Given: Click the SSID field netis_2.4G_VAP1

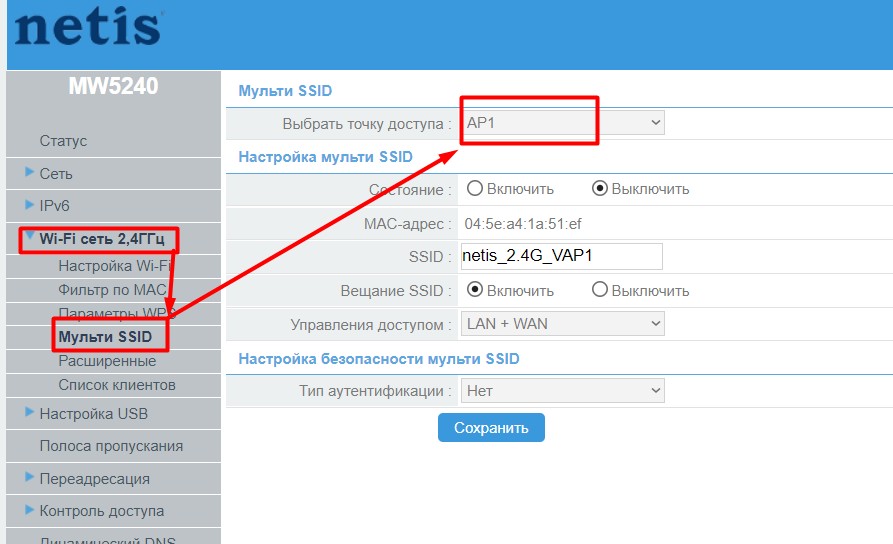Looking at the screenshot, I should click(x=562, y=256).
